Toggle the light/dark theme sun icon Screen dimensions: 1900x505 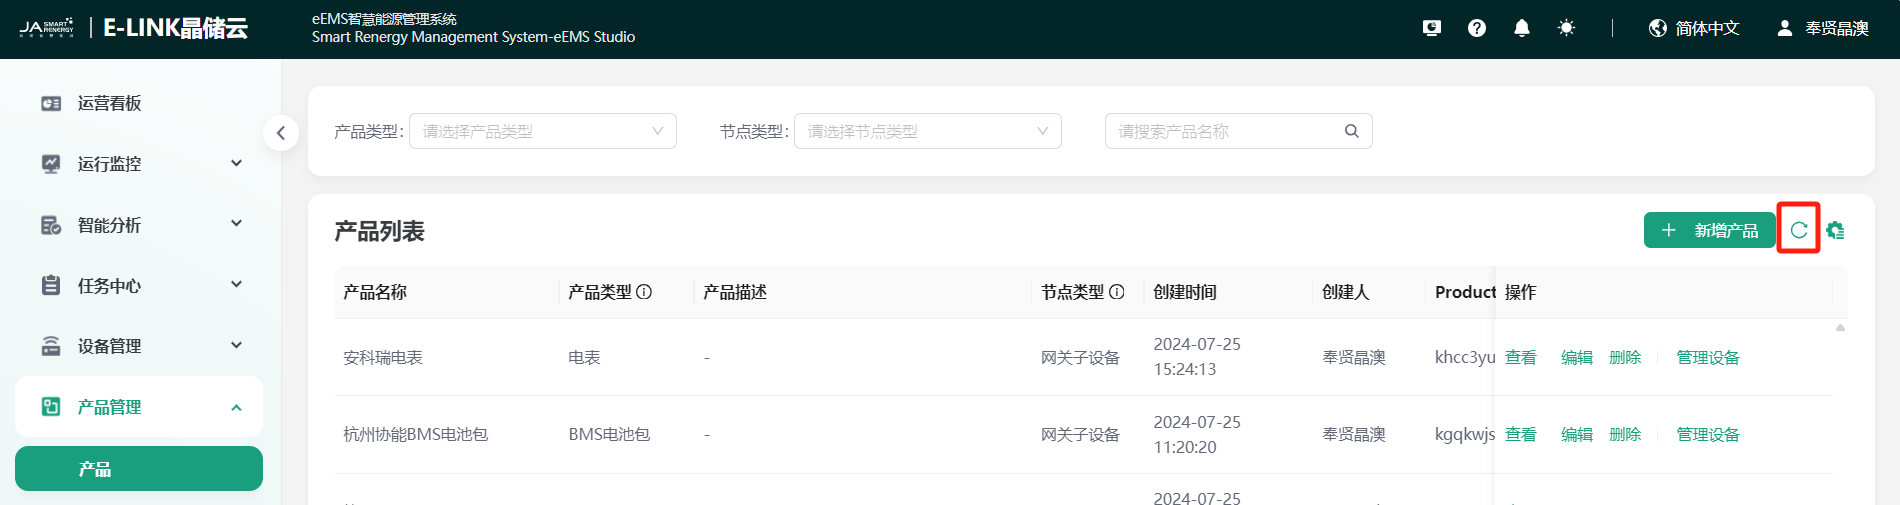pos(1566,28)
